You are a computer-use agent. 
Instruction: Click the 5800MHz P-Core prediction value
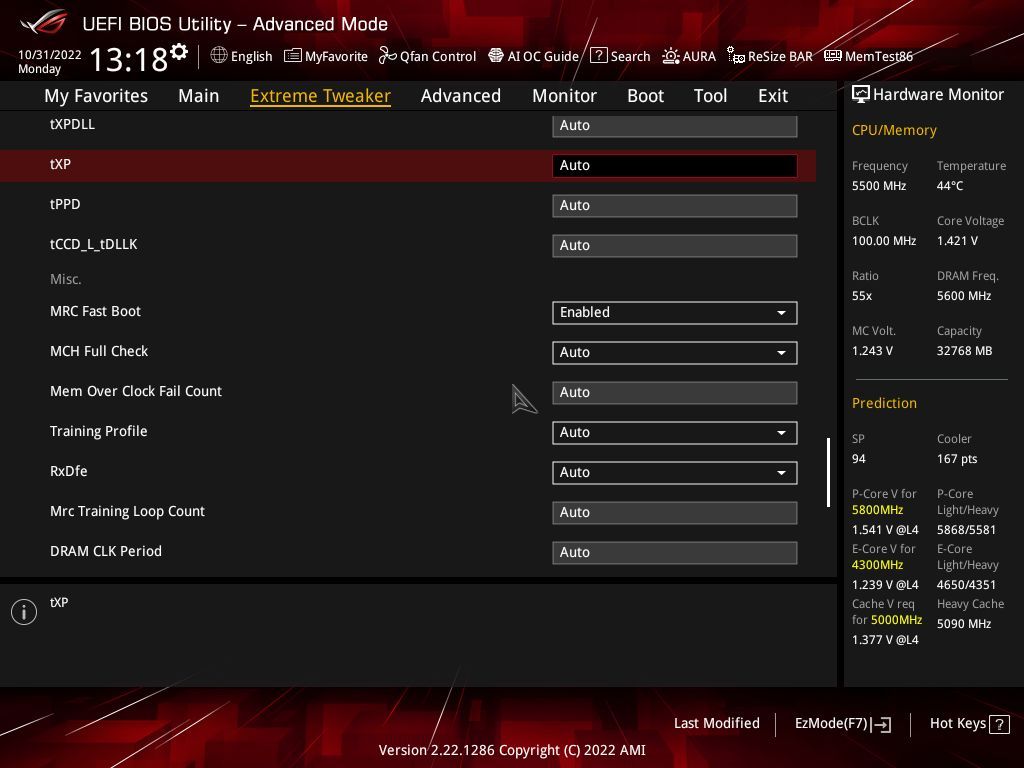(x=877, y=510)
